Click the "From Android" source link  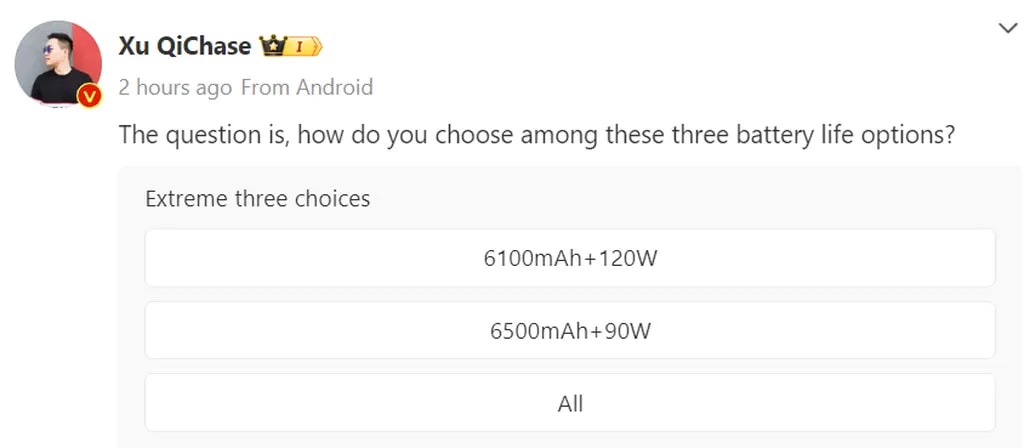307,88
